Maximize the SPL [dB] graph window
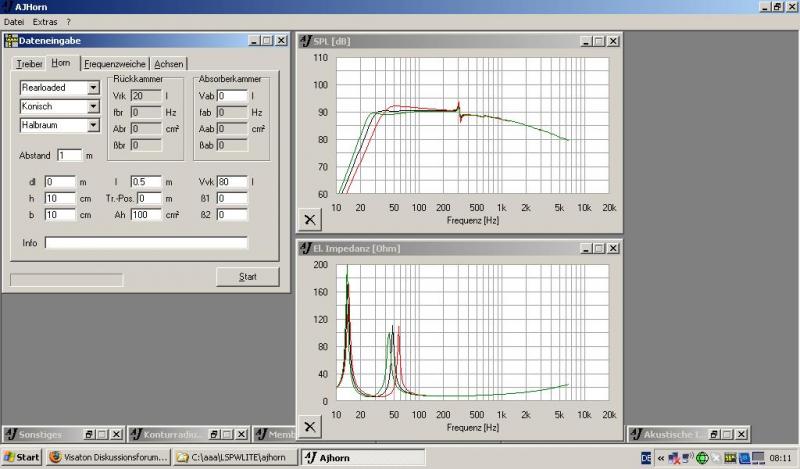 click(x=598, y=41)
